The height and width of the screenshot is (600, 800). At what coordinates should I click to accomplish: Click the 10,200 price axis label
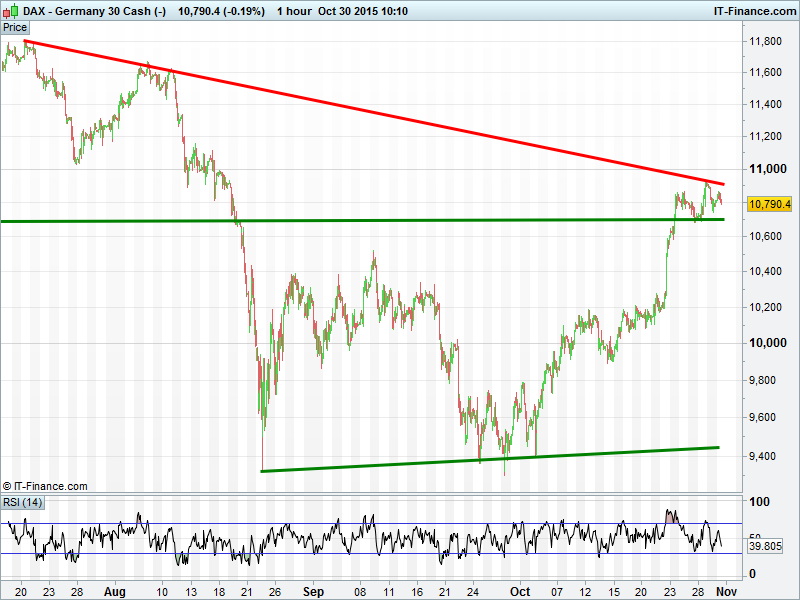(x=765, y=307)
